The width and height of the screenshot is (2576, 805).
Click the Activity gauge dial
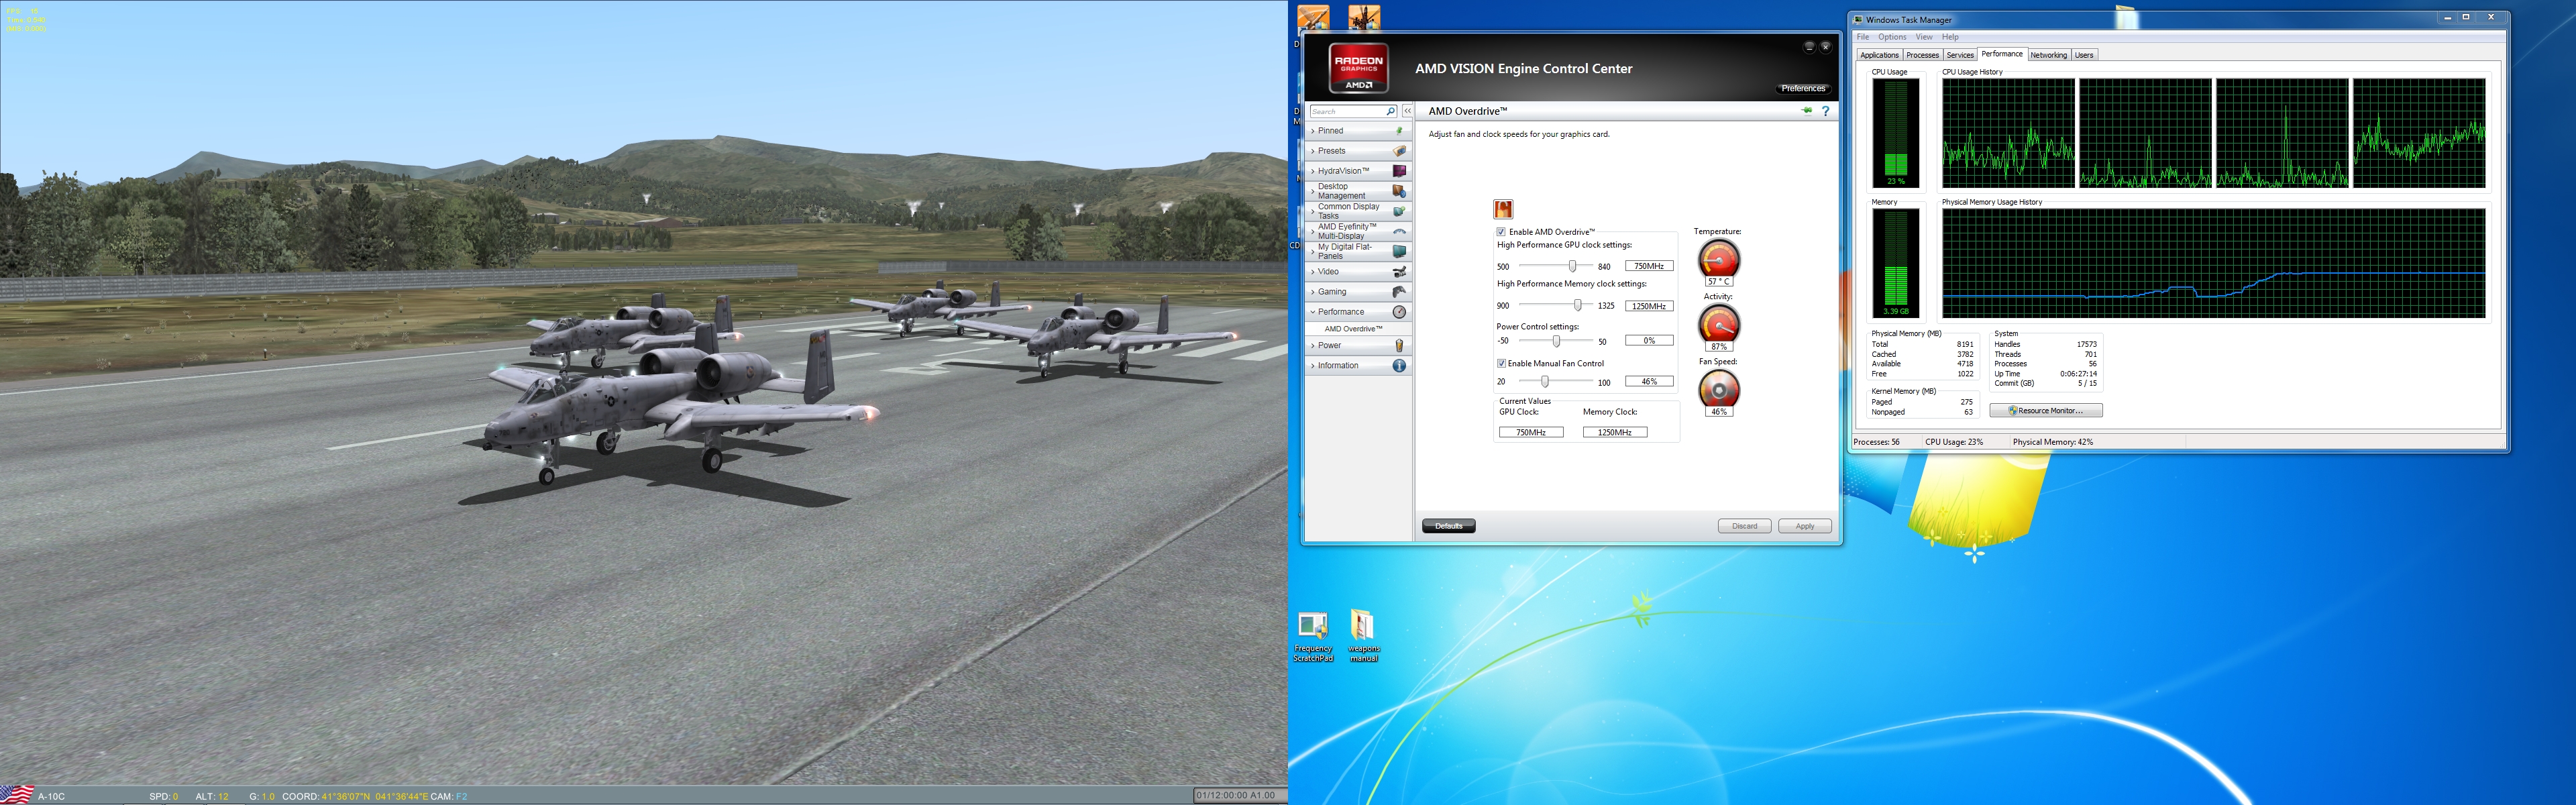pos(1719,324)
